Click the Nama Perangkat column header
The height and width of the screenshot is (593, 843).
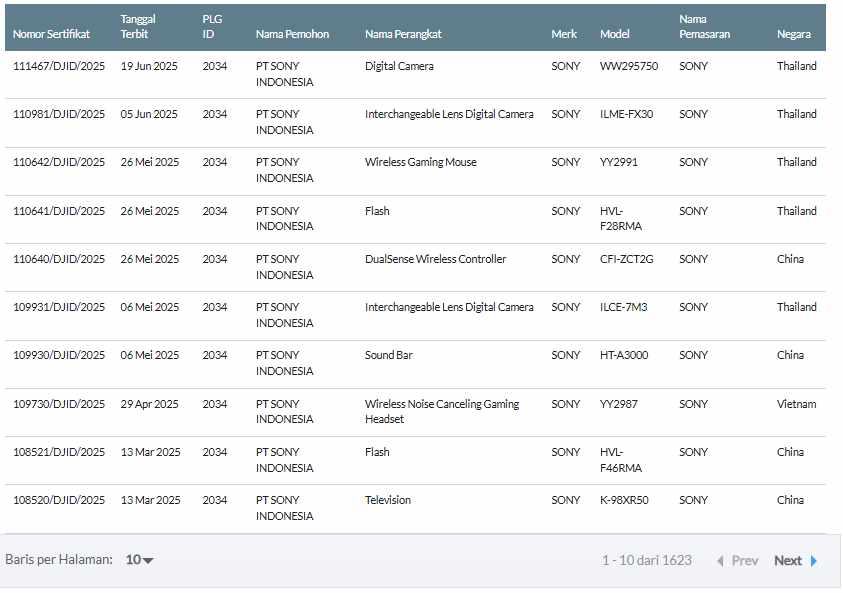coord(403,34)
